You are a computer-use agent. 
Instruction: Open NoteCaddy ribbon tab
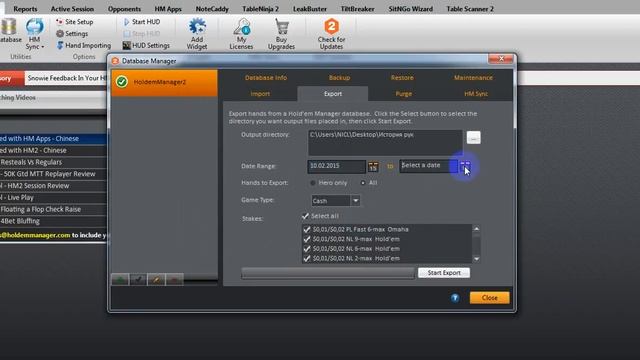[x=212, y=9]
